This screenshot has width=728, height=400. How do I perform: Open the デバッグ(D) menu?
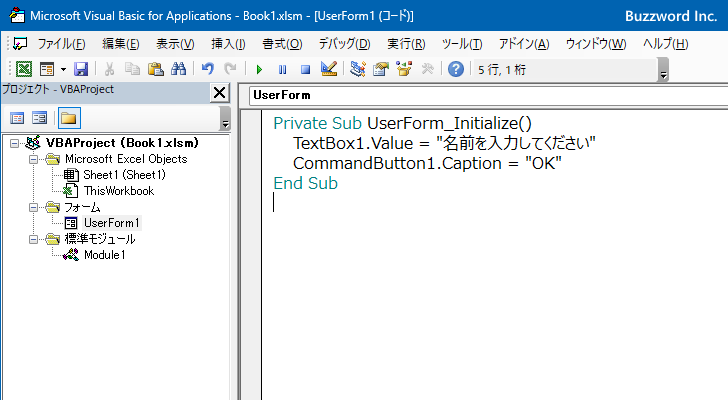(x=344, y=44)
